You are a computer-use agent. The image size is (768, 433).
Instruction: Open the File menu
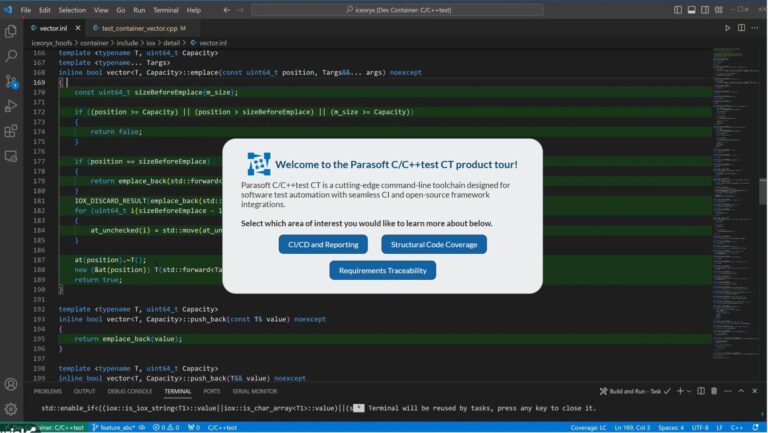[x=25, y=10]
